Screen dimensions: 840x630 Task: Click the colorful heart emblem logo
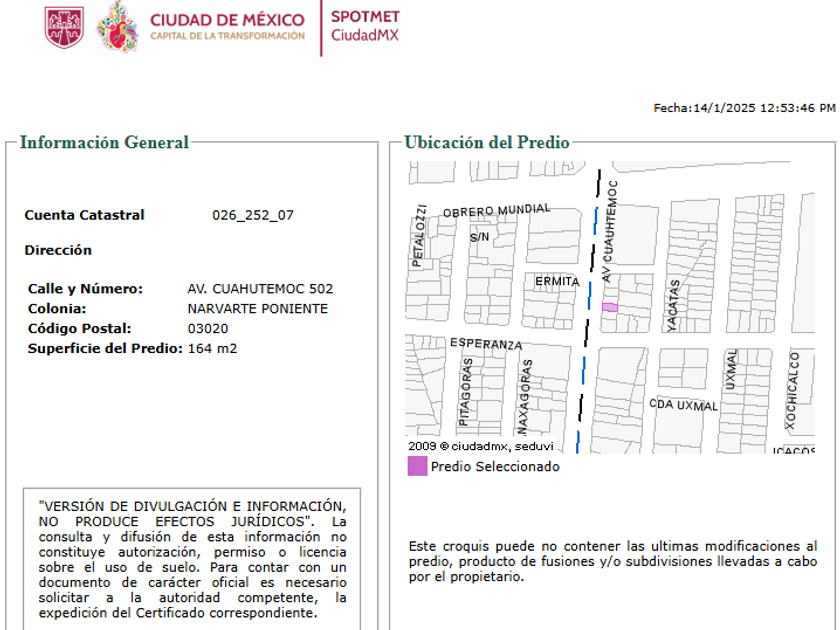(118, 27)
